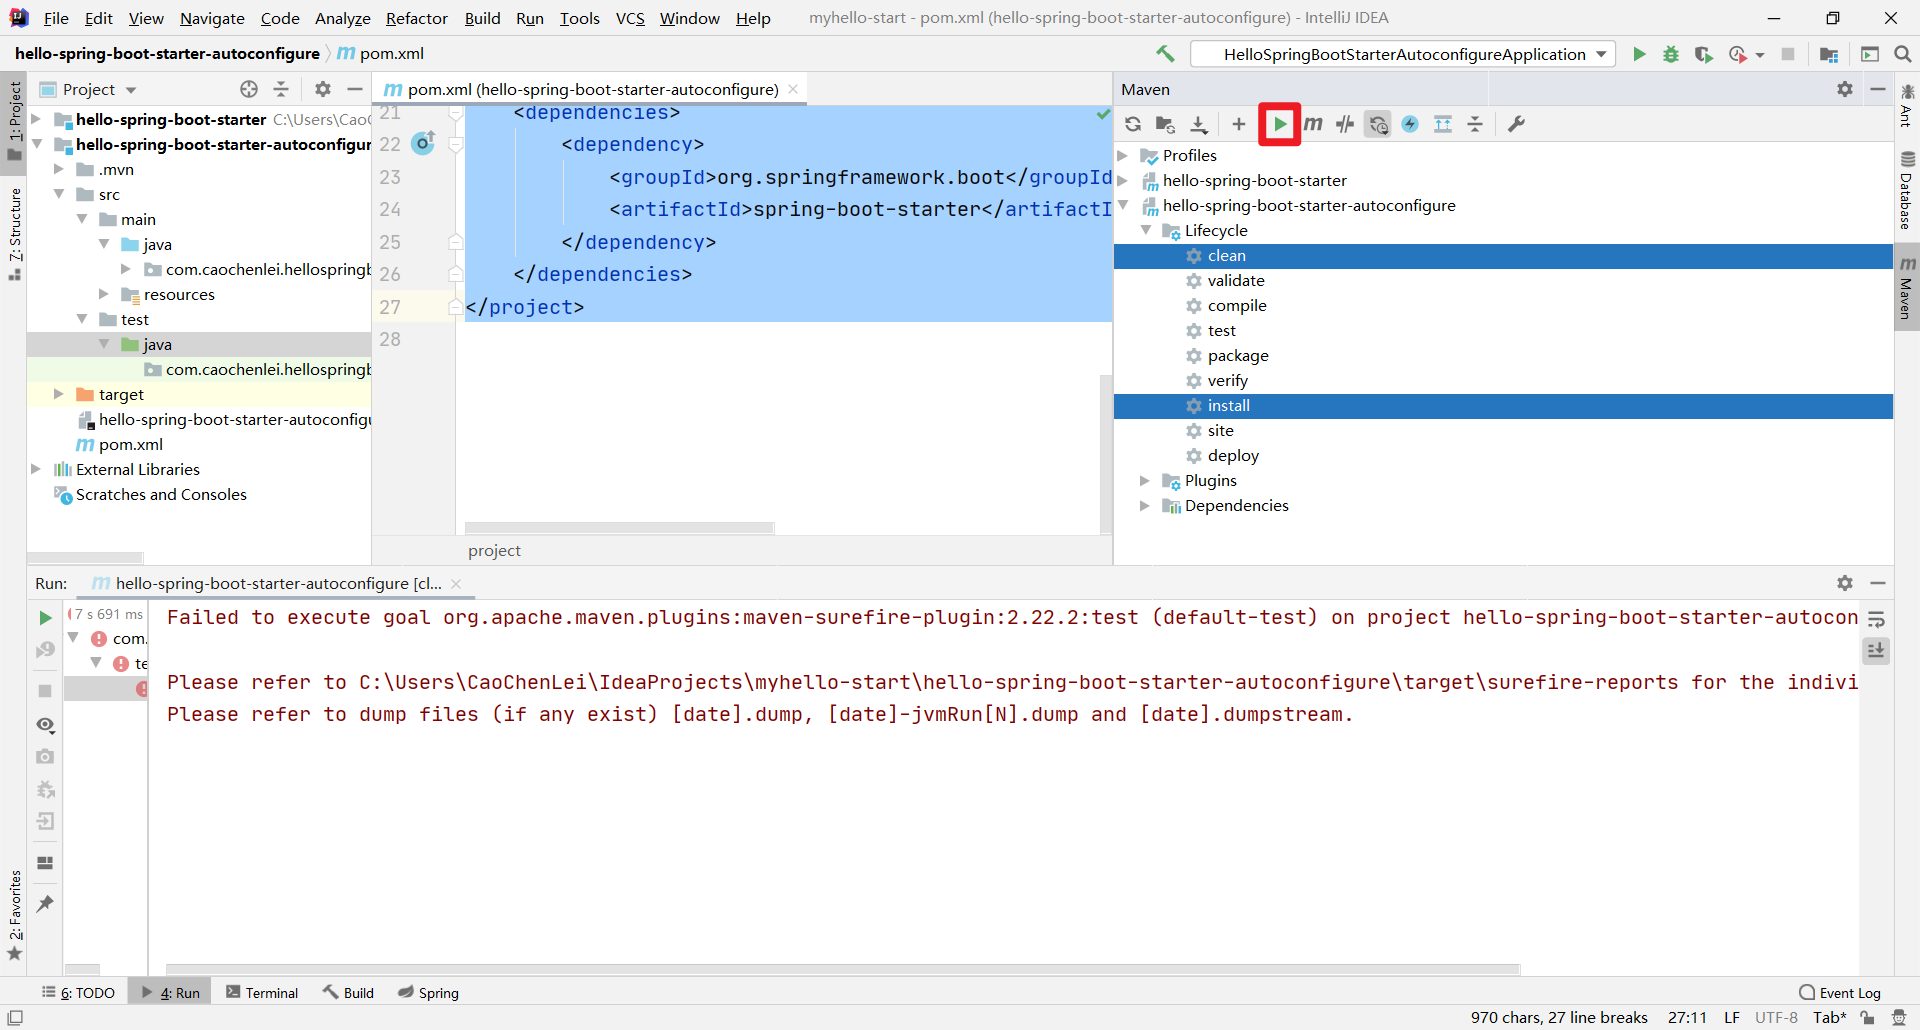This screenshot has width=1920, height=1030.
Task: Open the File menu
Action: click(x=56, y=18)
